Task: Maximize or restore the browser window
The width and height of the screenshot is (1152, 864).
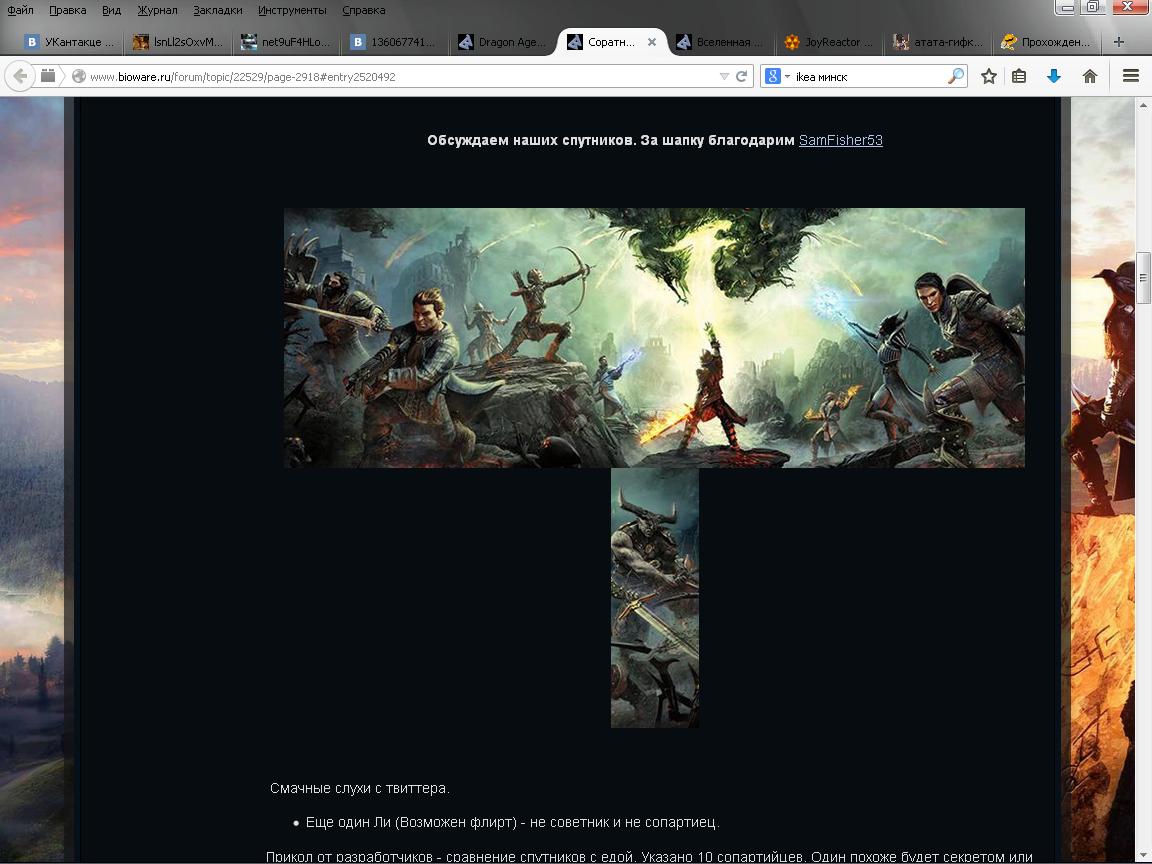Action: 1092,7
